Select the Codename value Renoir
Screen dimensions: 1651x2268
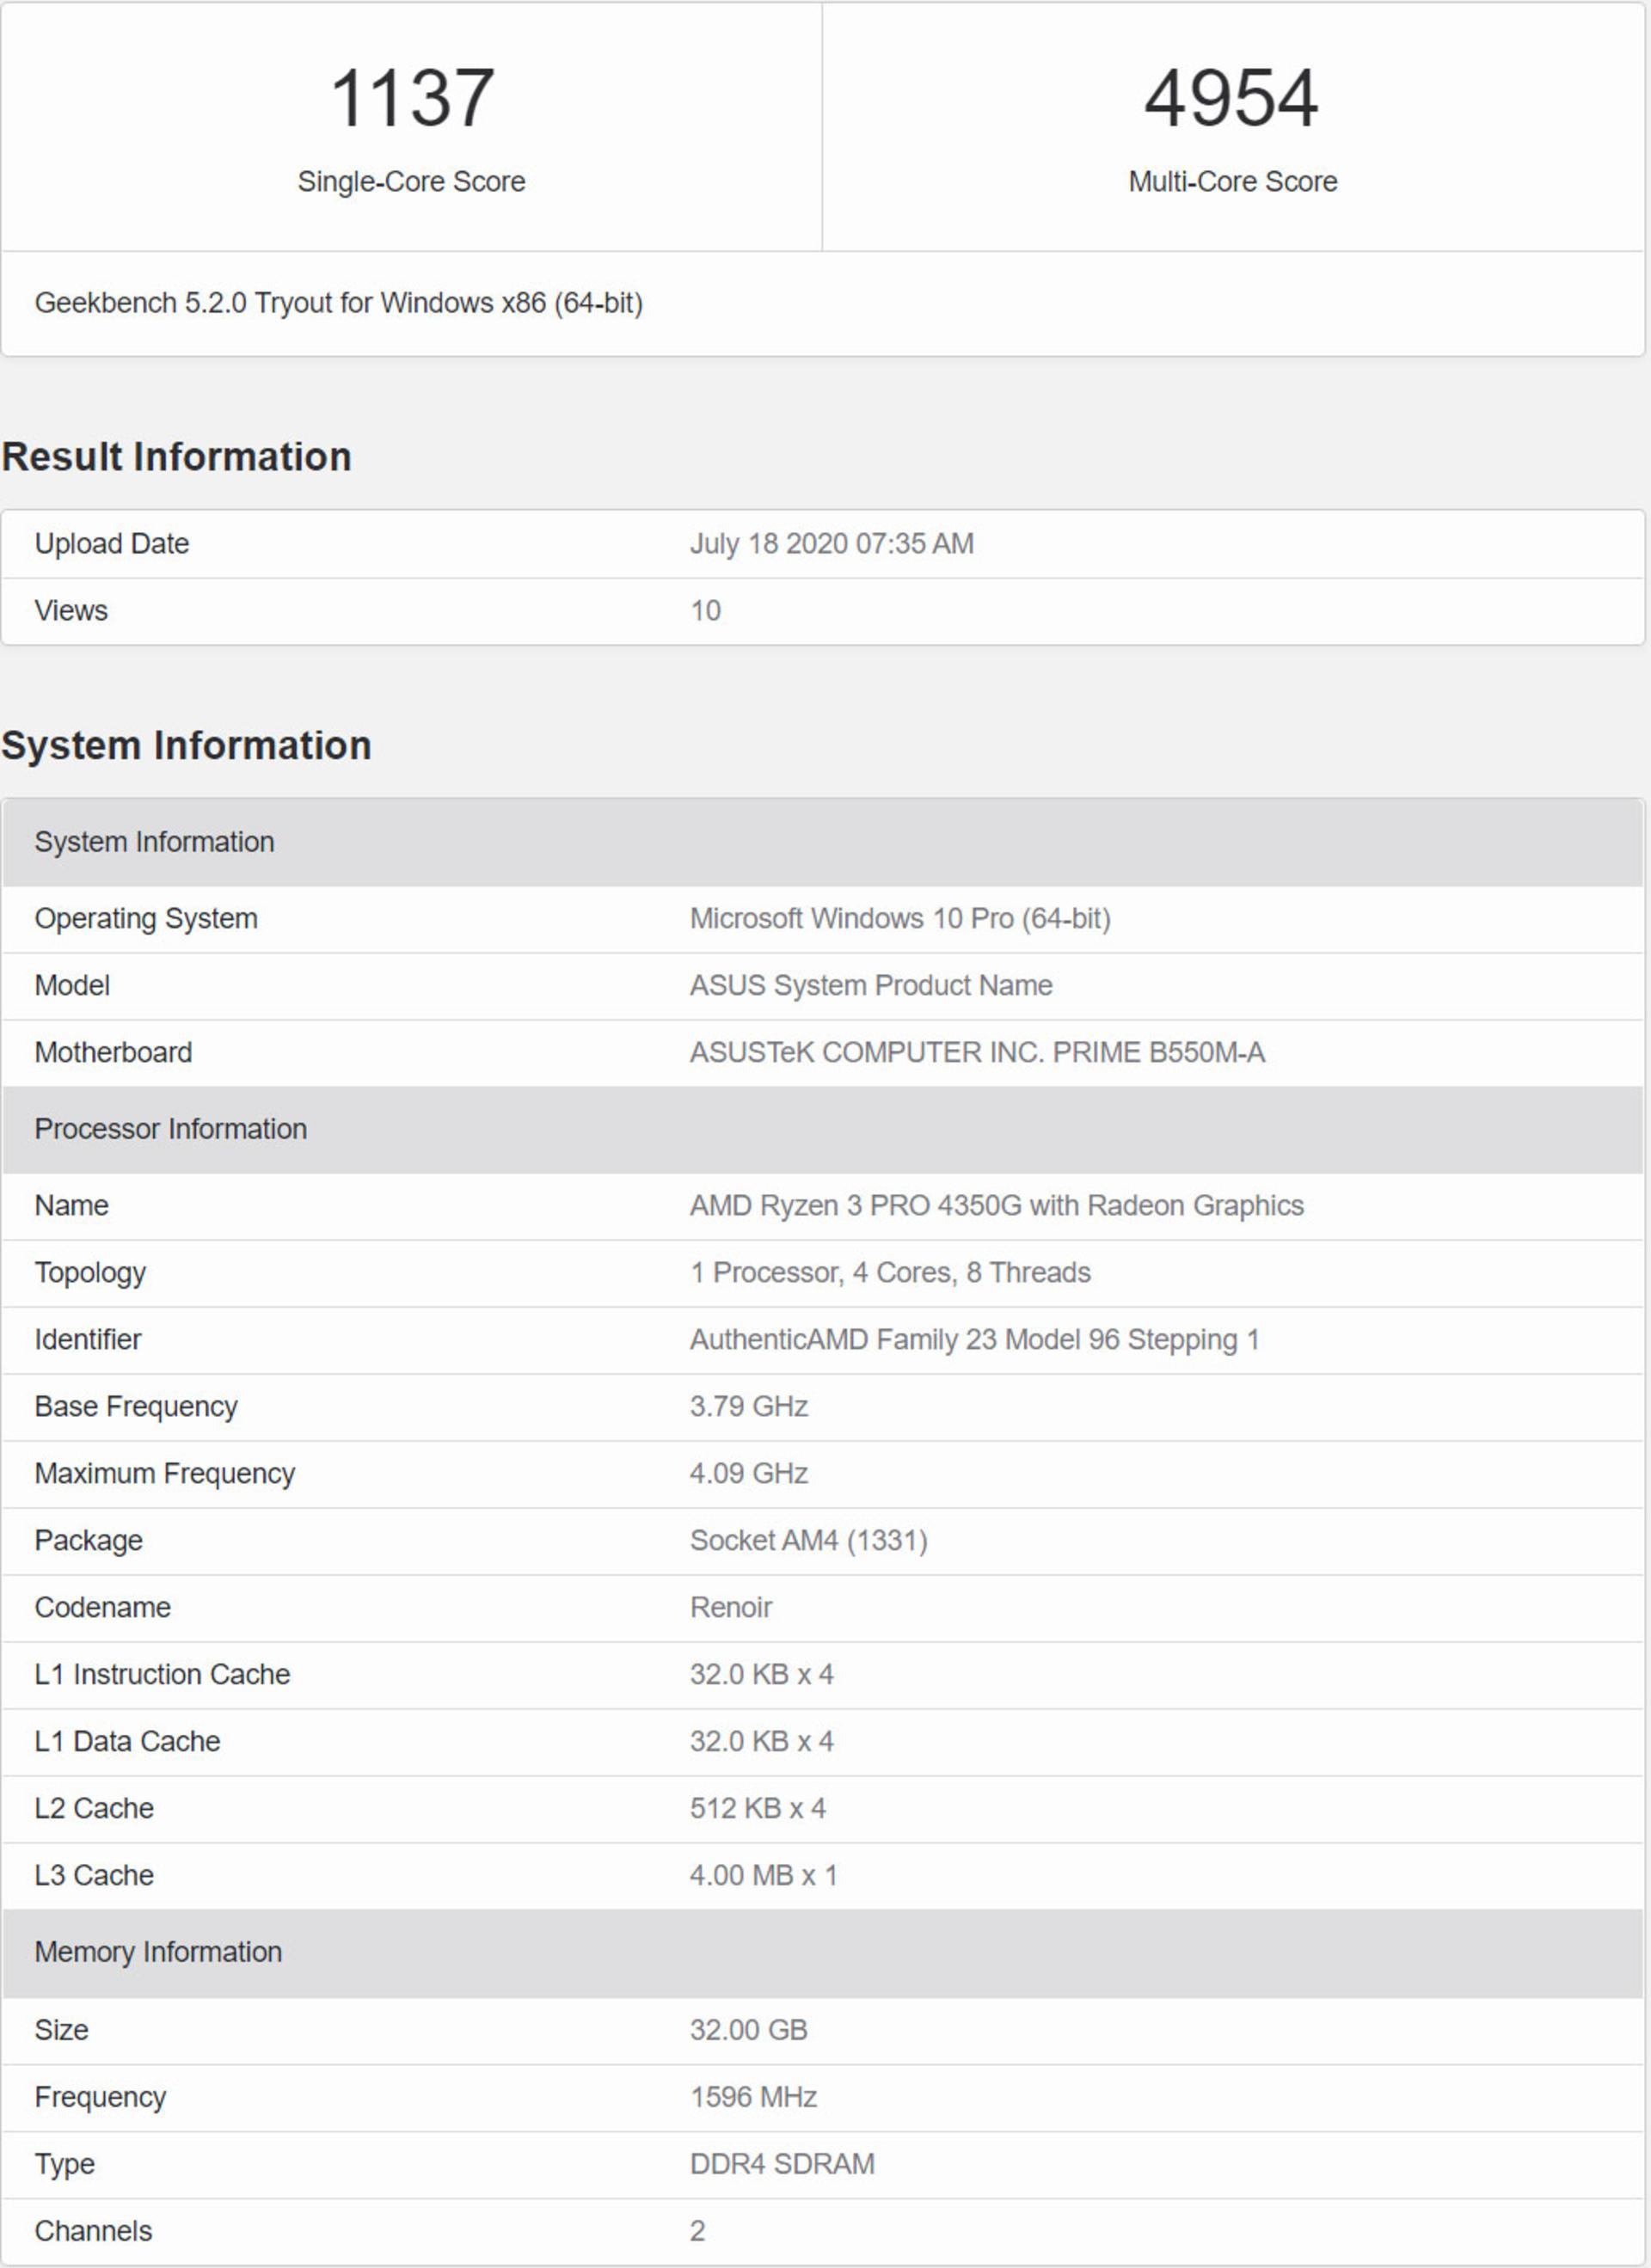[x=731, y=1608]
